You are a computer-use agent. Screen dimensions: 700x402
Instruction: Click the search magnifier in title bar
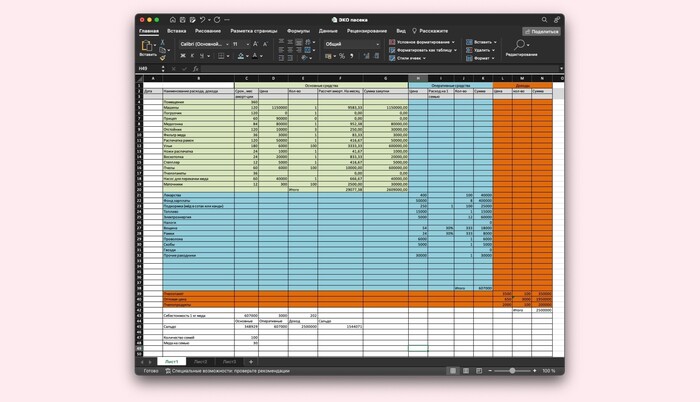point(543,19)
